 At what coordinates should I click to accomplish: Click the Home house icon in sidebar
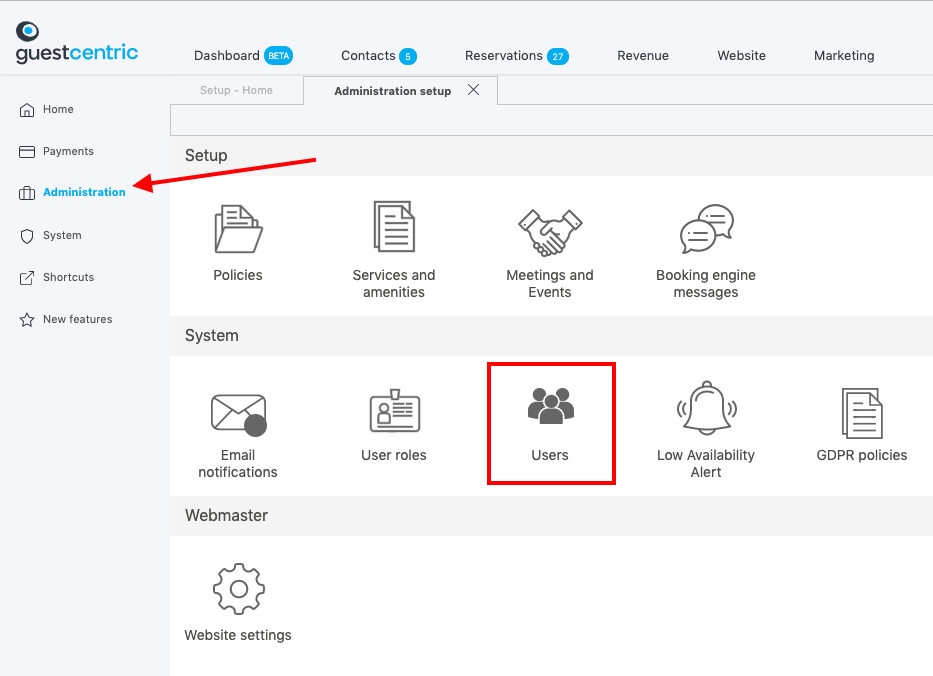tap(27, 109)
